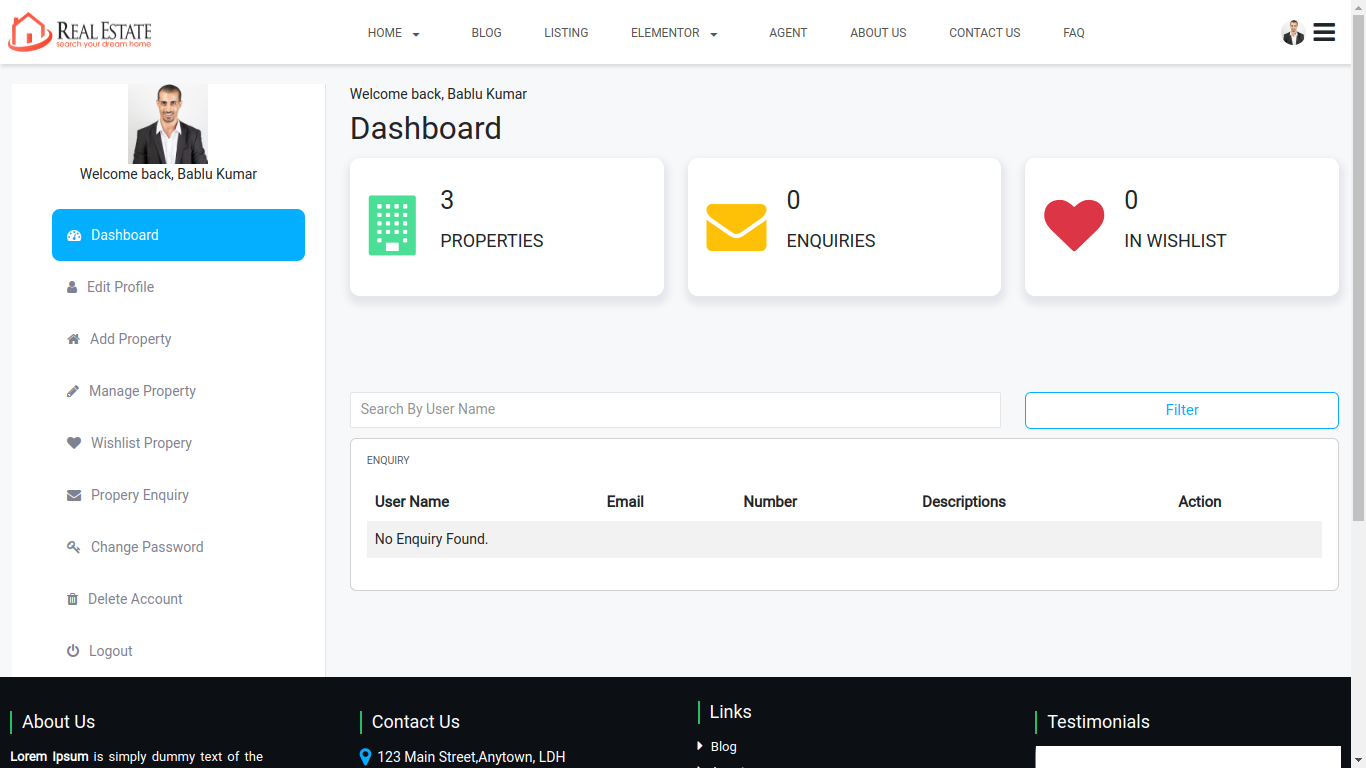Click the Delete Account trash icon
The height and width of the screenshot is (768, 1366).
coord(72,599)
